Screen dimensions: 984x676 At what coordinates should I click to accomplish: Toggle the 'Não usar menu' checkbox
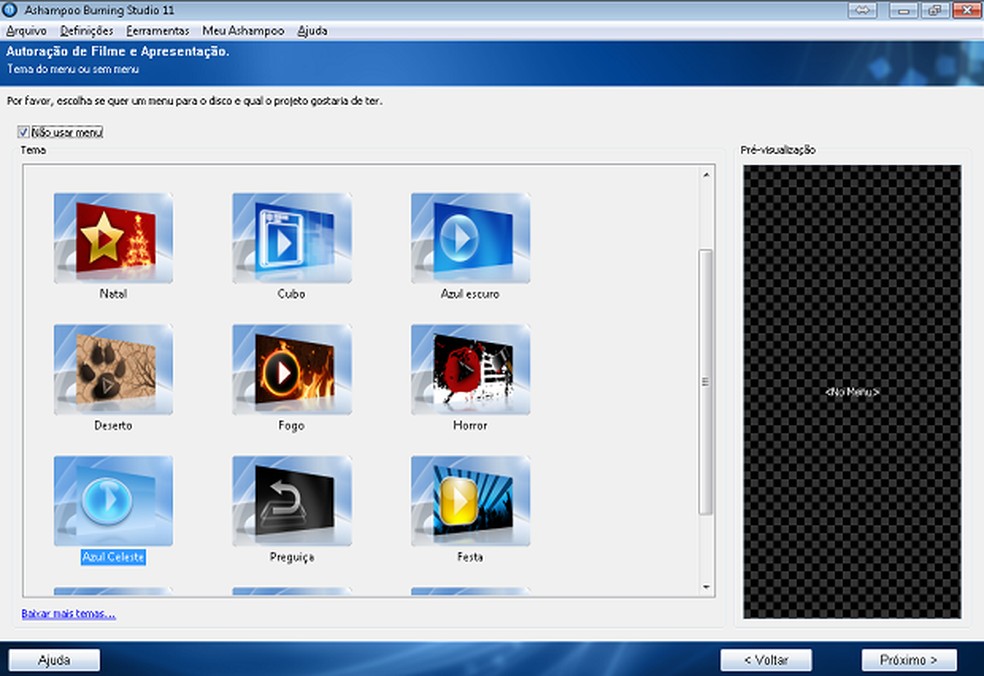pos(24,132)
